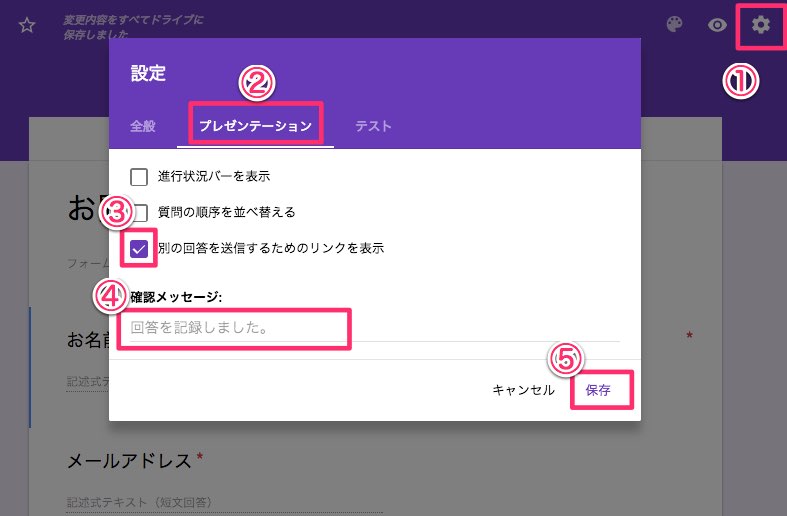
Task: Switch to the 全般 tab
Action: click(x=143, y=126)
